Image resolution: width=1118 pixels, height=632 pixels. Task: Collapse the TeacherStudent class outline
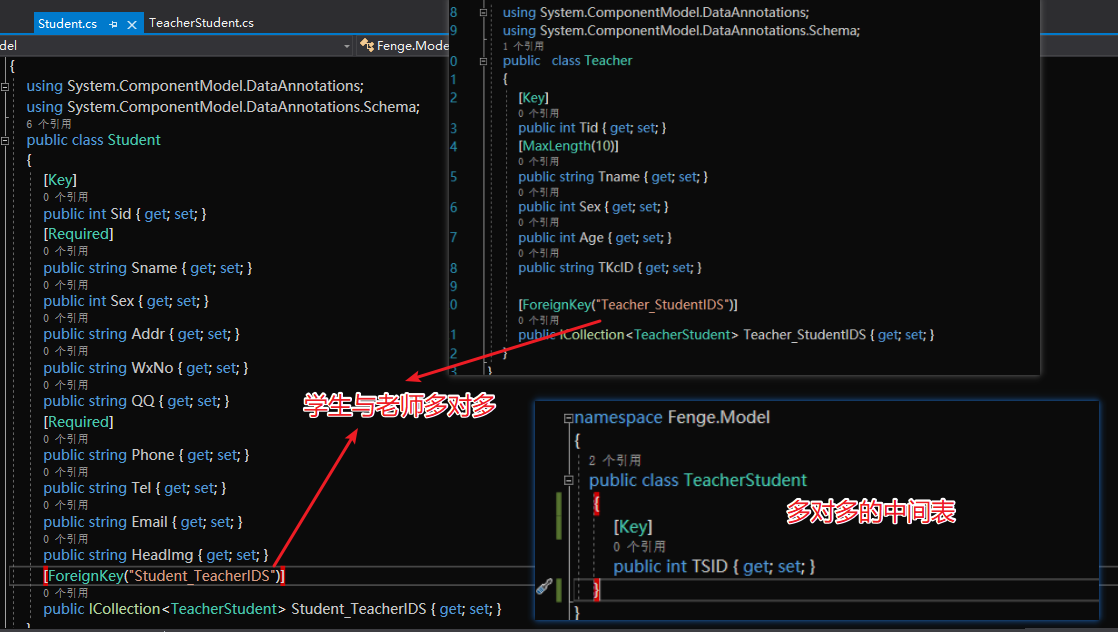(568, 480)
